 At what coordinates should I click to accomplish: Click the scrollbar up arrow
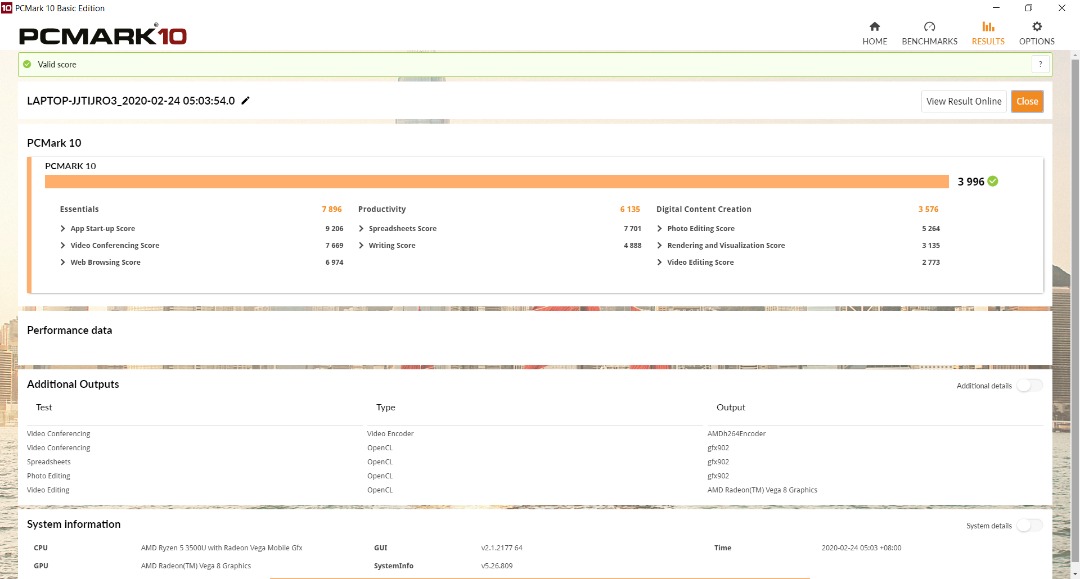[1074, 55]
